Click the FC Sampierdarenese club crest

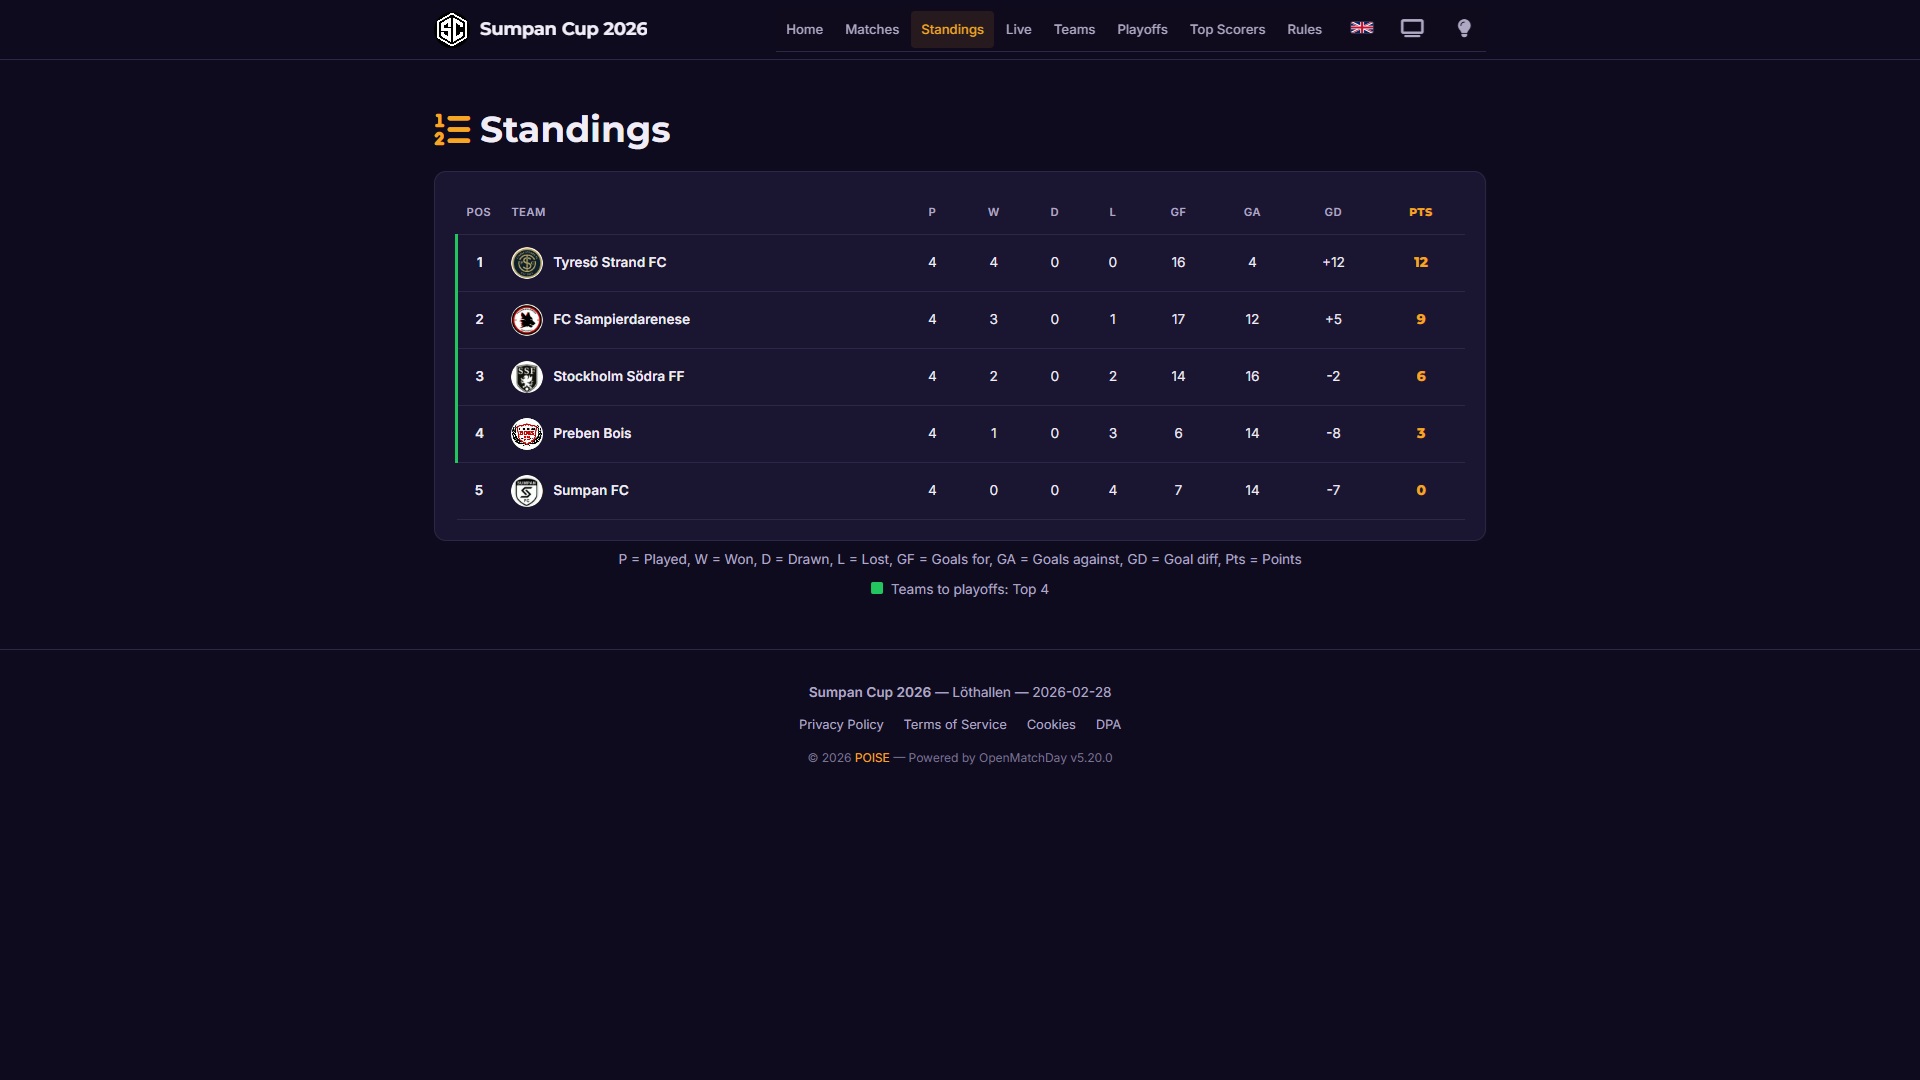tap(527, 319)
